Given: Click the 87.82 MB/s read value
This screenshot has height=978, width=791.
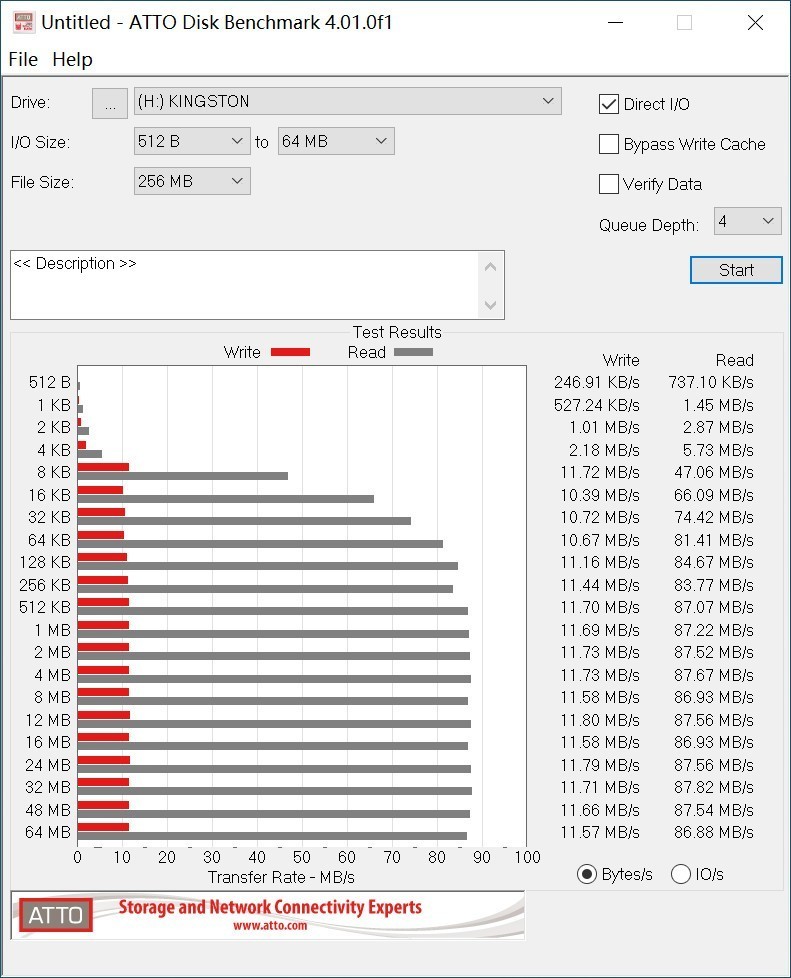Looking at the screenshot, I should tap(714, 787).
